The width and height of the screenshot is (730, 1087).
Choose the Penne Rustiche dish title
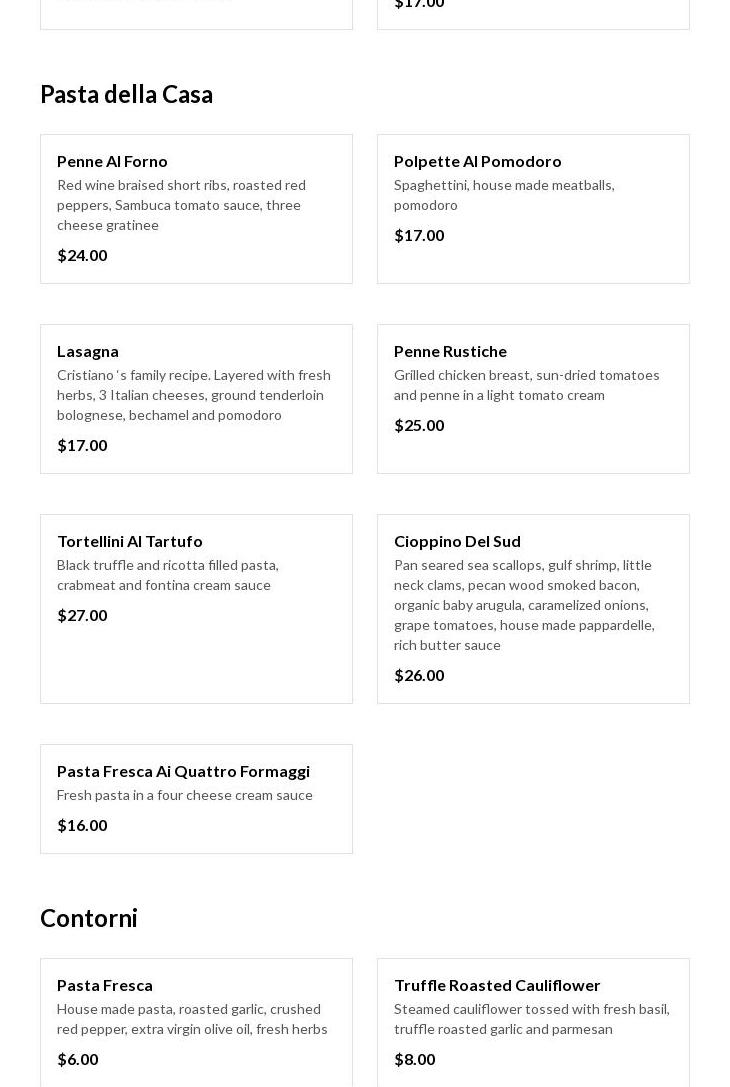[450, 351]
